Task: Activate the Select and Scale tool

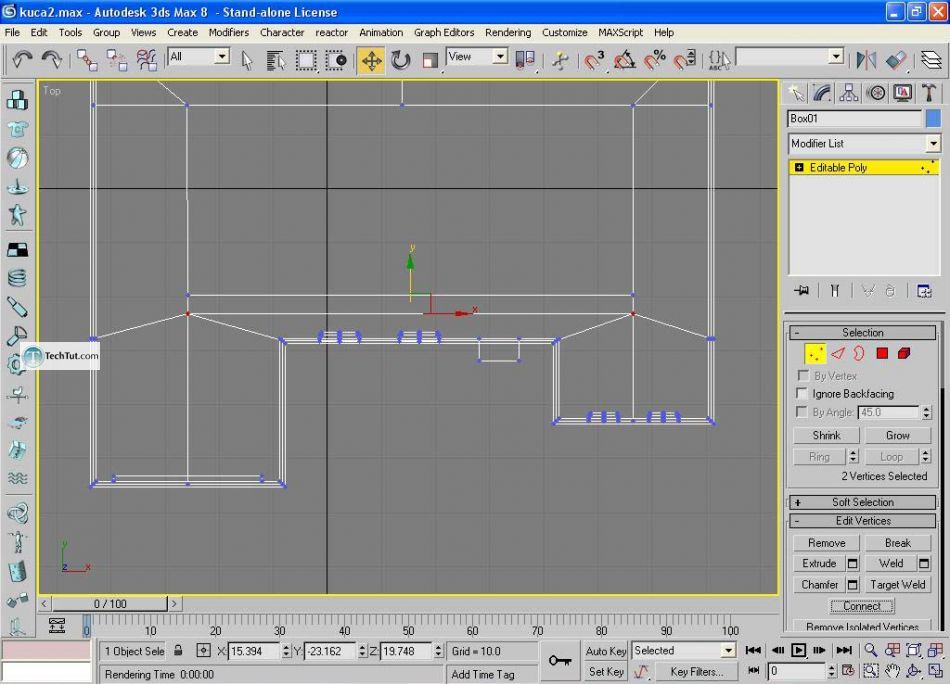Action: tap(430, 60)
